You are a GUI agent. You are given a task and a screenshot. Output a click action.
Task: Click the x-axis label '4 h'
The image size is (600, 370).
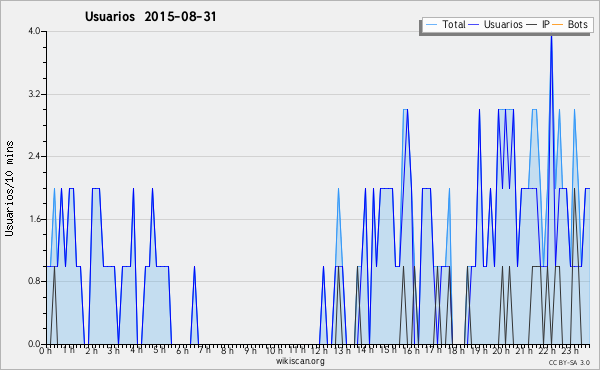pos(136,350)
